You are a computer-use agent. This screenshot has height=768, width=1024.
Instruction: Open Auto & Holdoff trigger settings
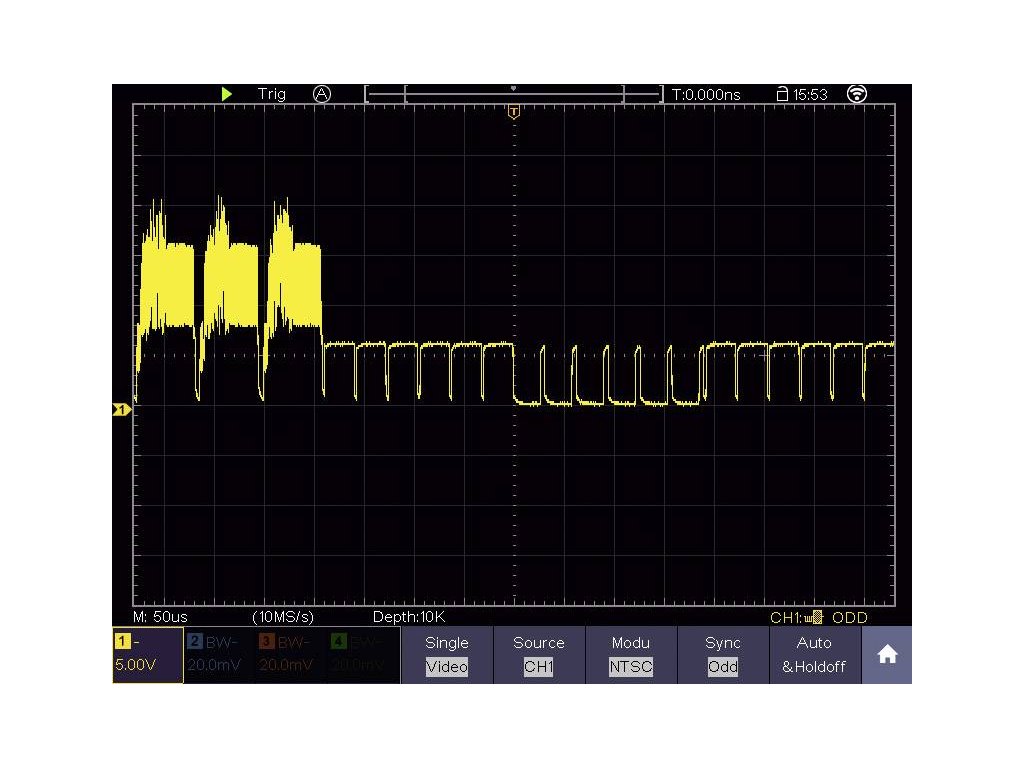point(813,655)
